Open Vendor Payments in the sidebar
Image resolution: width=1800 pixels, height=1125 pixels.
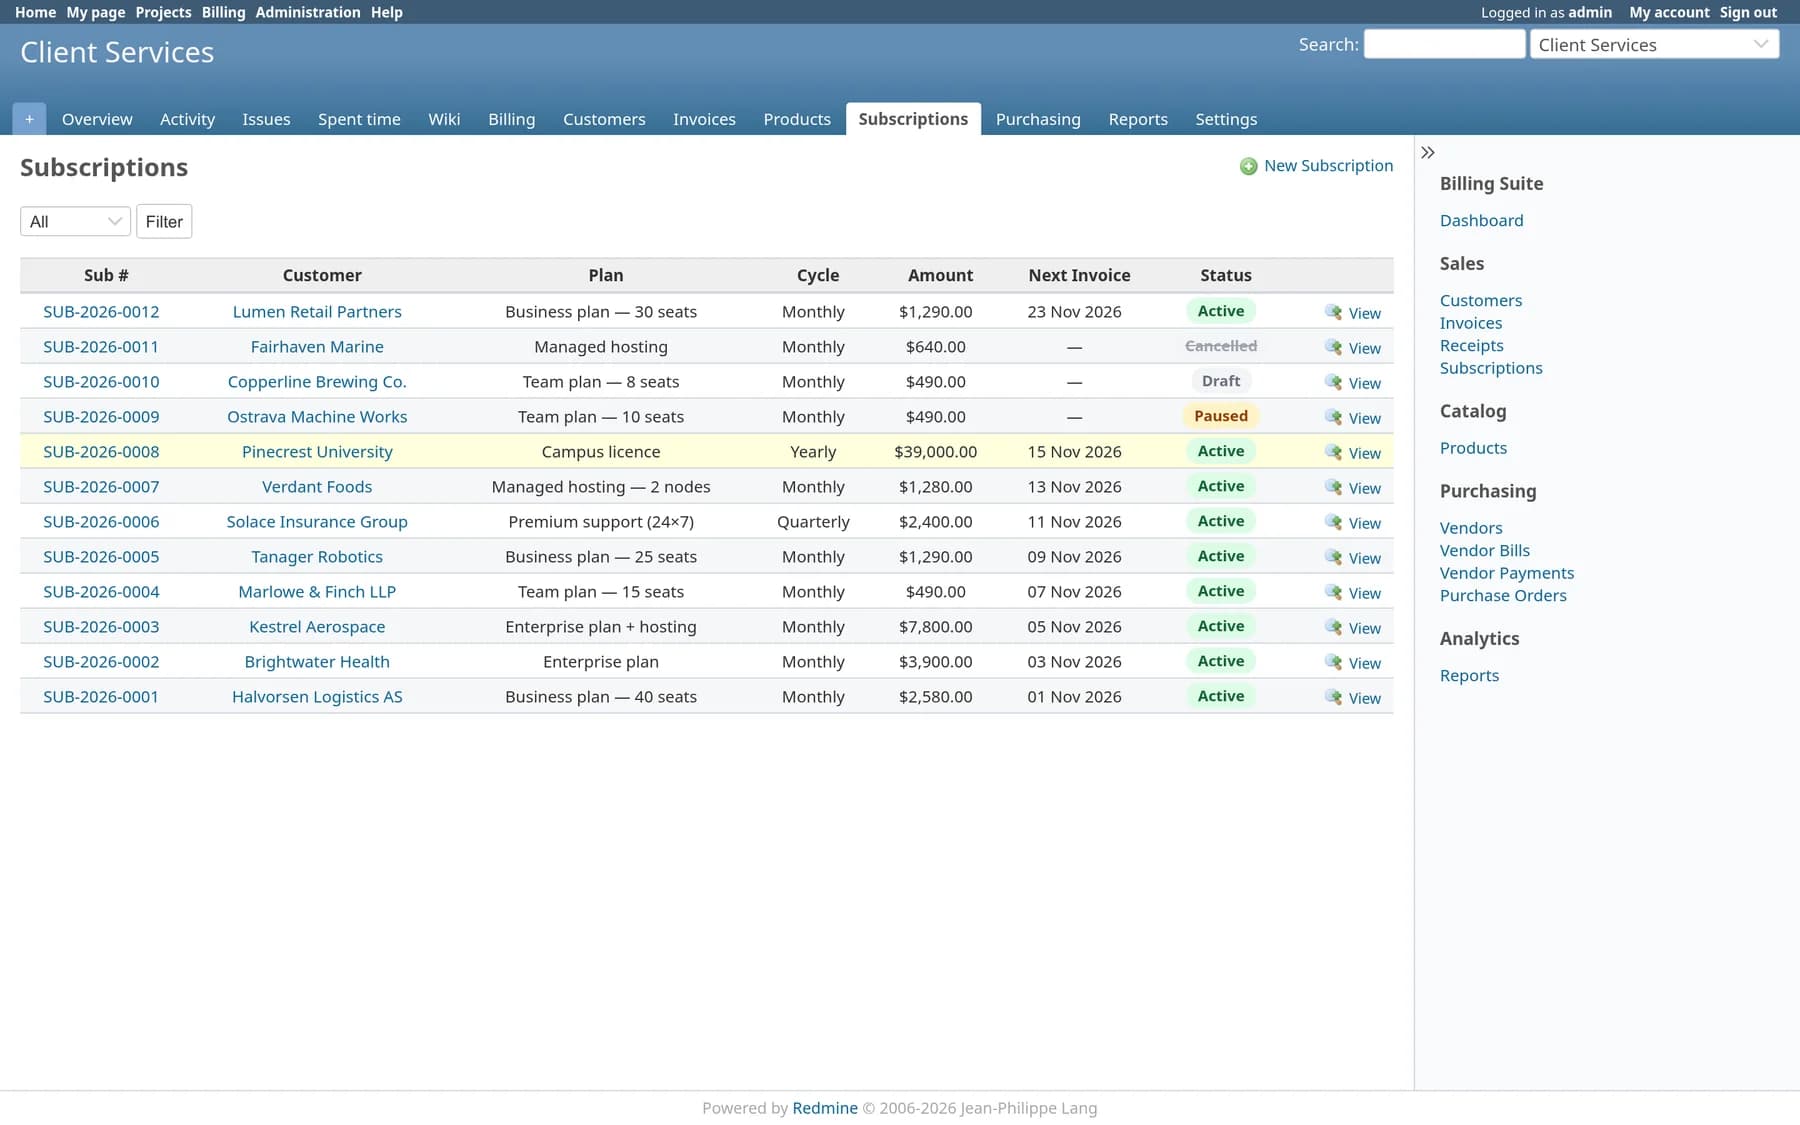(1506, 573)
